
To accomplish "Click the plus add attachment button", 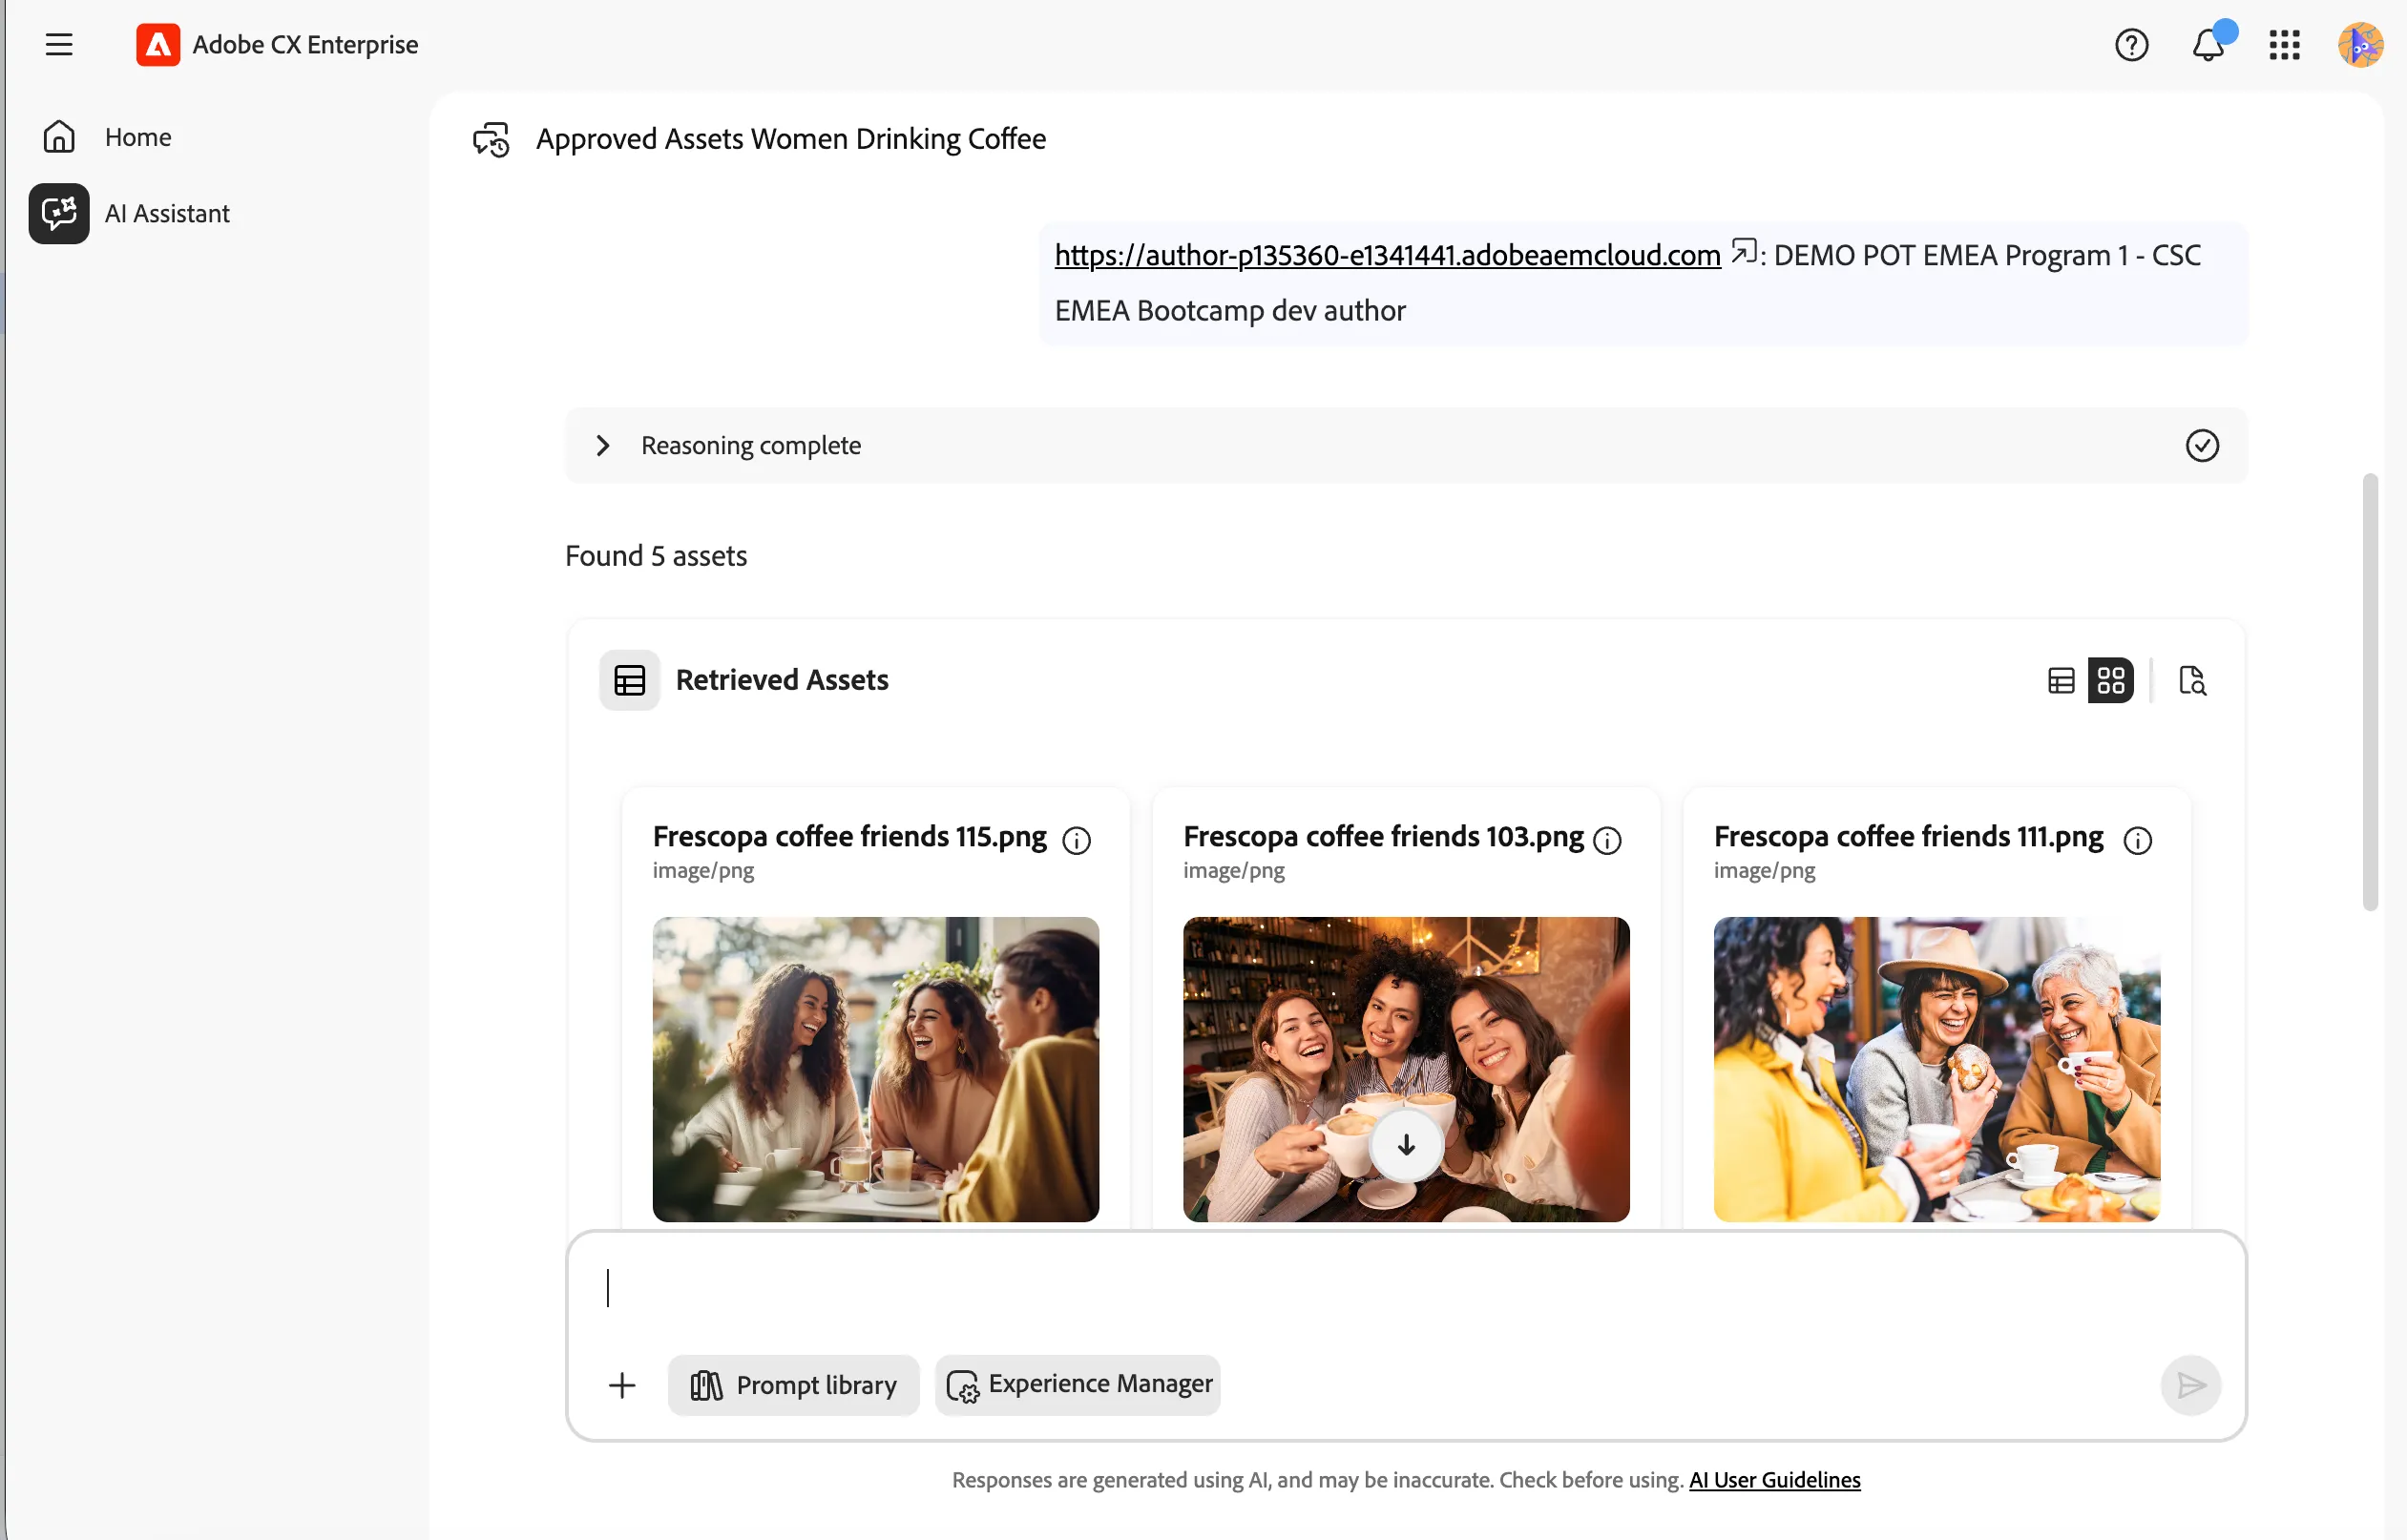I will tap(622, 1385).
